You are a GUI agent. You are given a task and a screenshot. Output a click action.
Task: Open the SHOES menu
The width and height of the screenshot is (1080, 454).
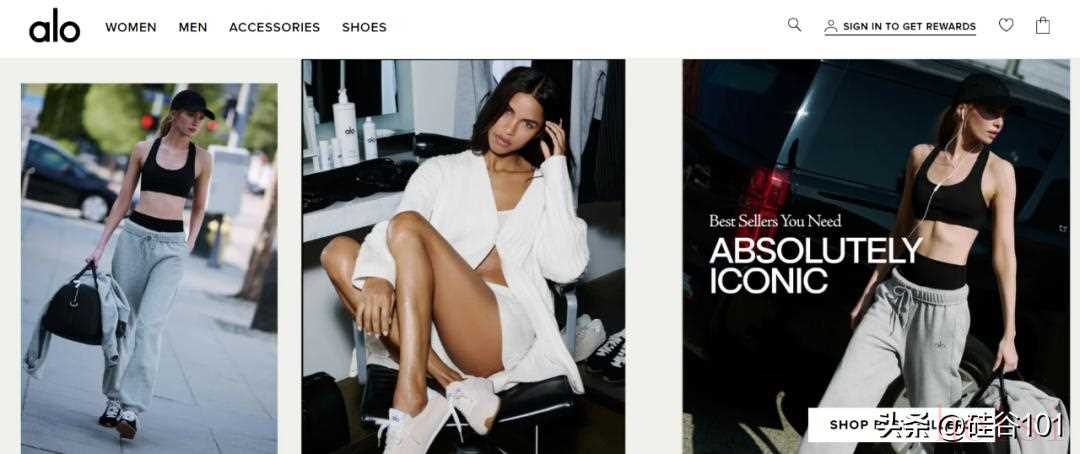[x=364, y=28]
